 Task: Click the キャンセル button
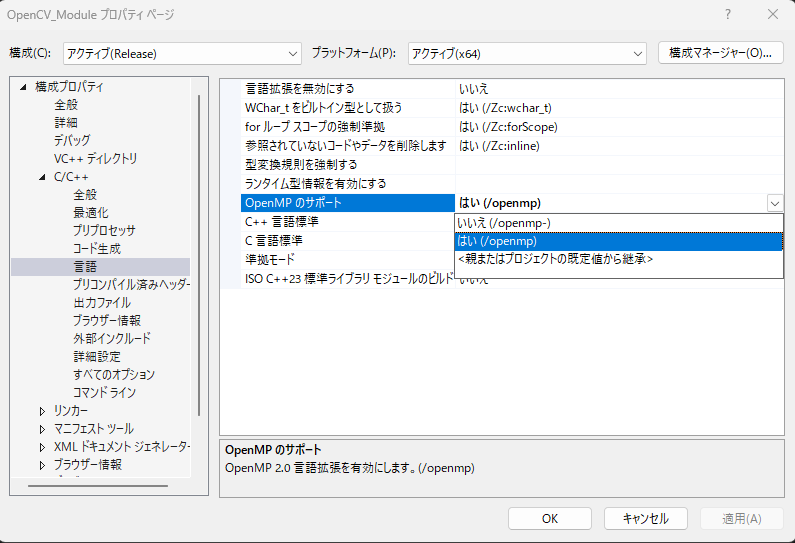645,518
